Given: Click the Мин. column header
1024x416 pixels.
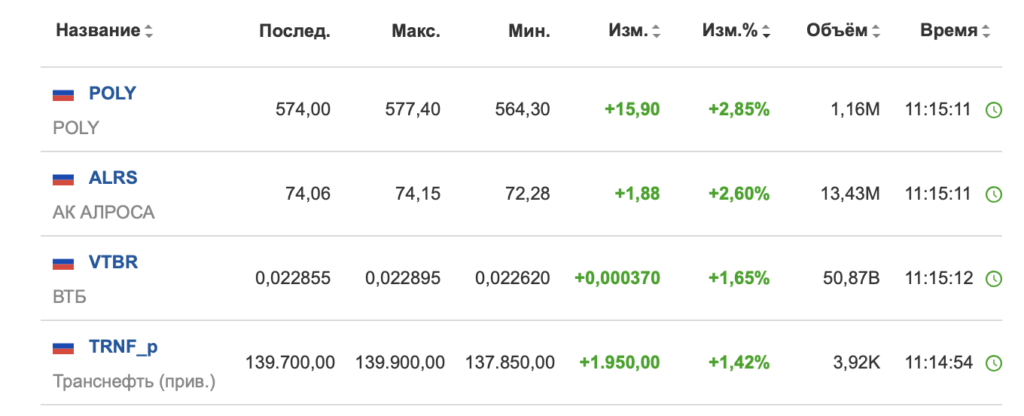Looking at the screenshot, I should (x=529, y=31).
